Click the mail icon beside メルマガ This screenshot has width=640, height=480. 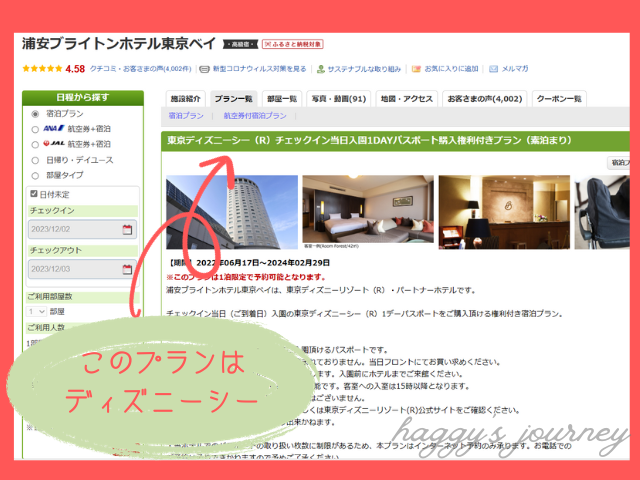[x=493, y=69]
